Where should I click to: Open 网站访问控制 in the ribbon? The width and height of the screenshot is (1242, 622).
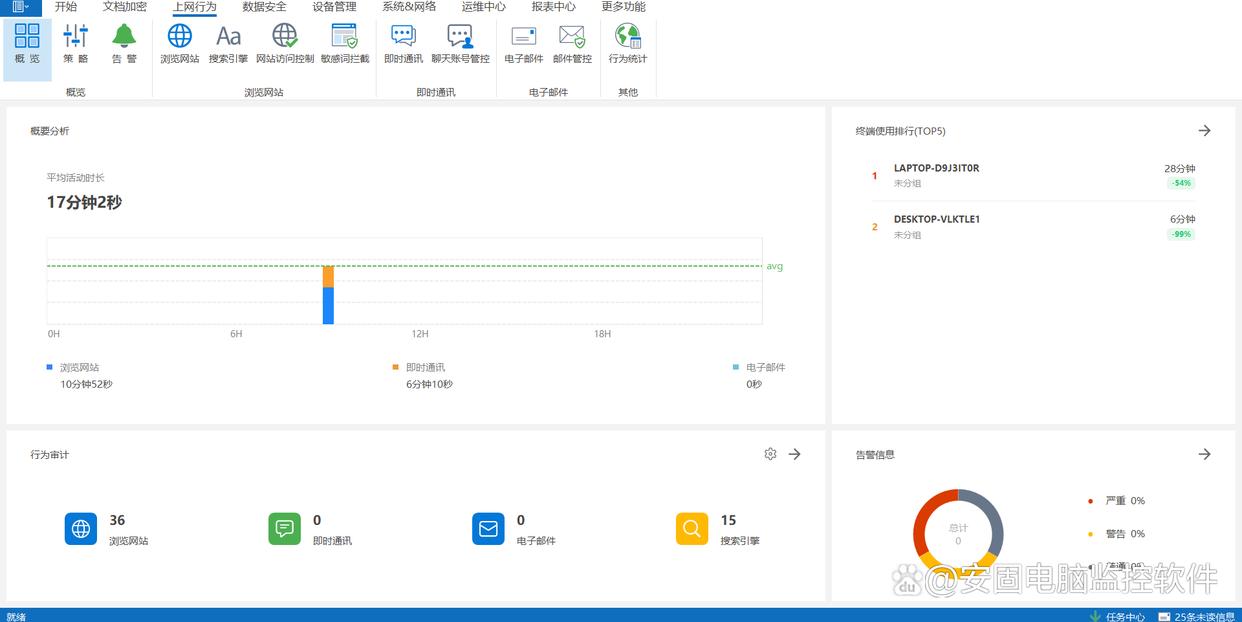285,44
